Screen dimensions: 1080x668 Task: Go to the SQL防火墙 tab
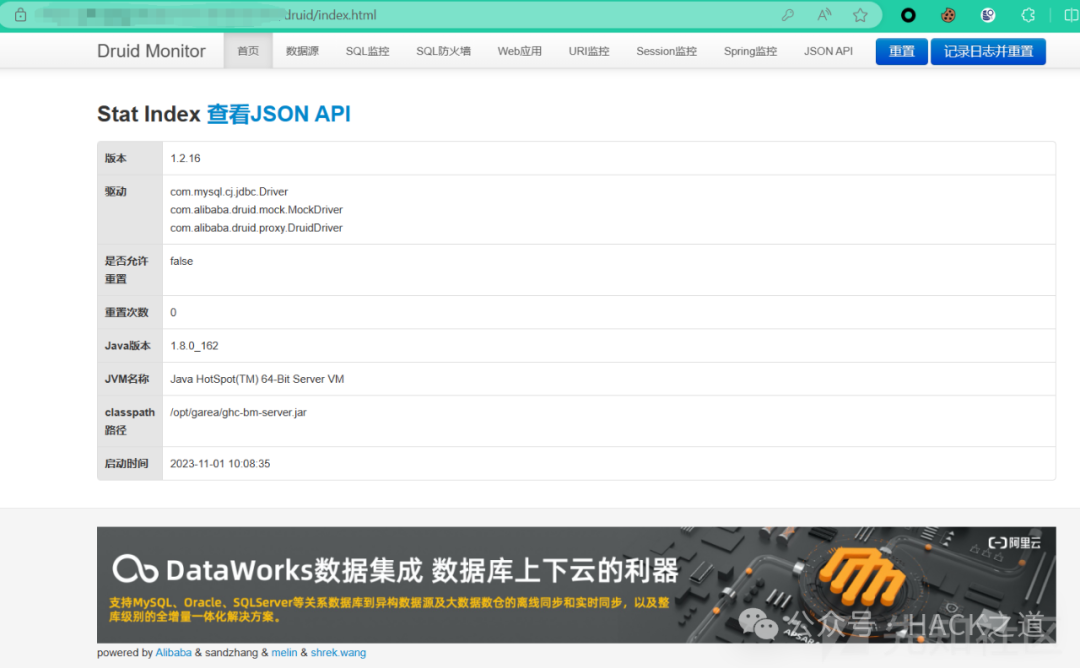(x=443, y=51)
